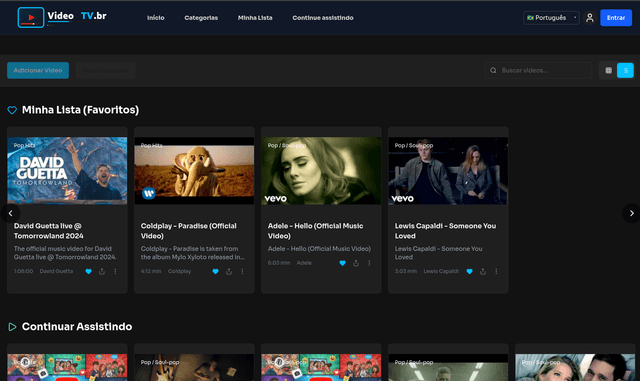Click Adele artist name under video
Screen dimensions: 640x381
304,263
